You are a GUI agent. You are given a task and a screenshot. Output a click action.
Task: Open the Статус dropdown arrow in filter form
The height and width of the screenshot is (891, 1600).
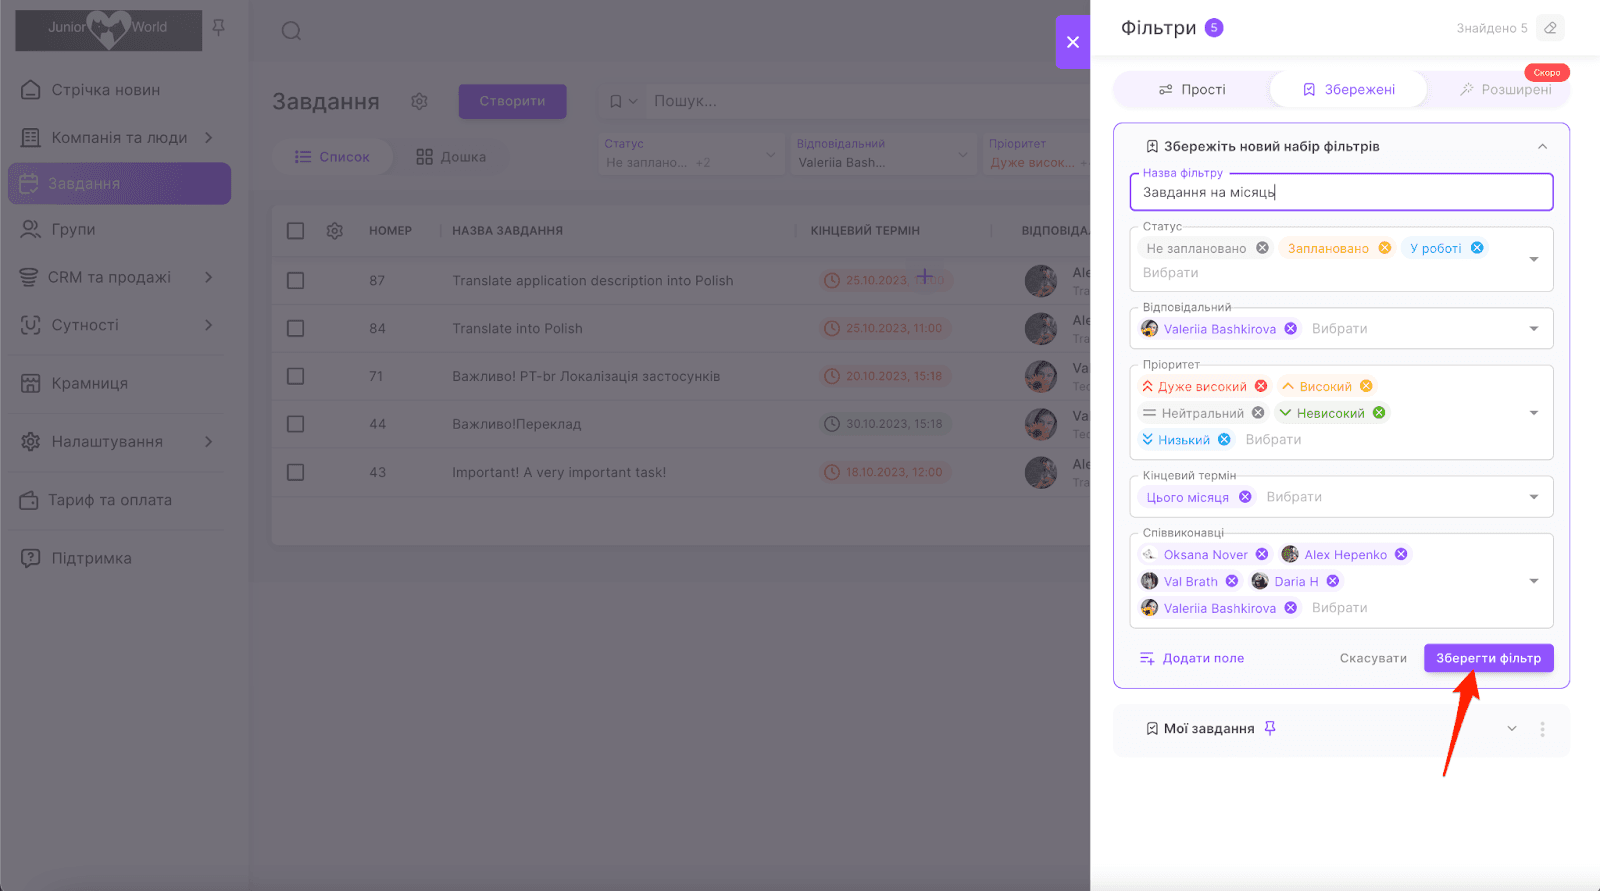point(1534,260)
